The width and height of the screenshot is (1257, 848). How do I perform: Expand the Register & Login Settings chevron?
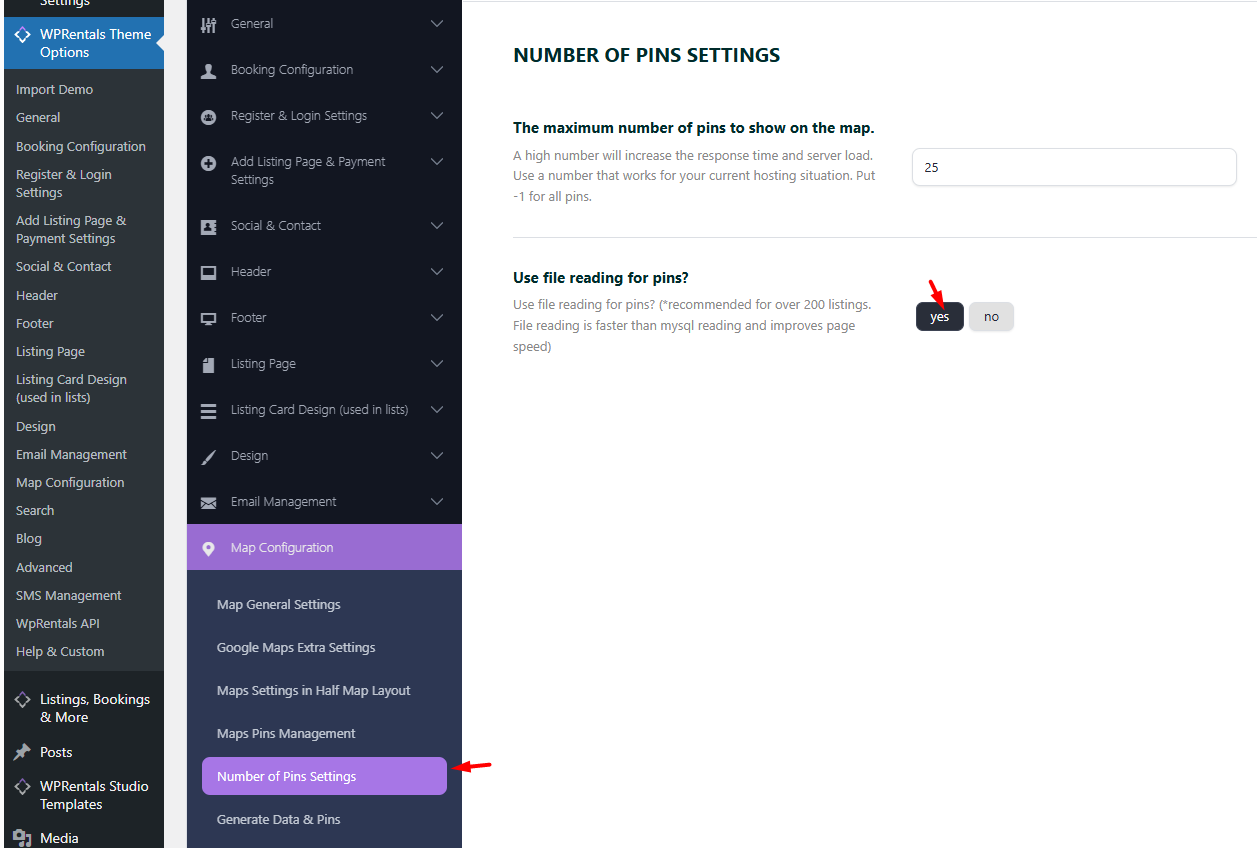[437, 116]
